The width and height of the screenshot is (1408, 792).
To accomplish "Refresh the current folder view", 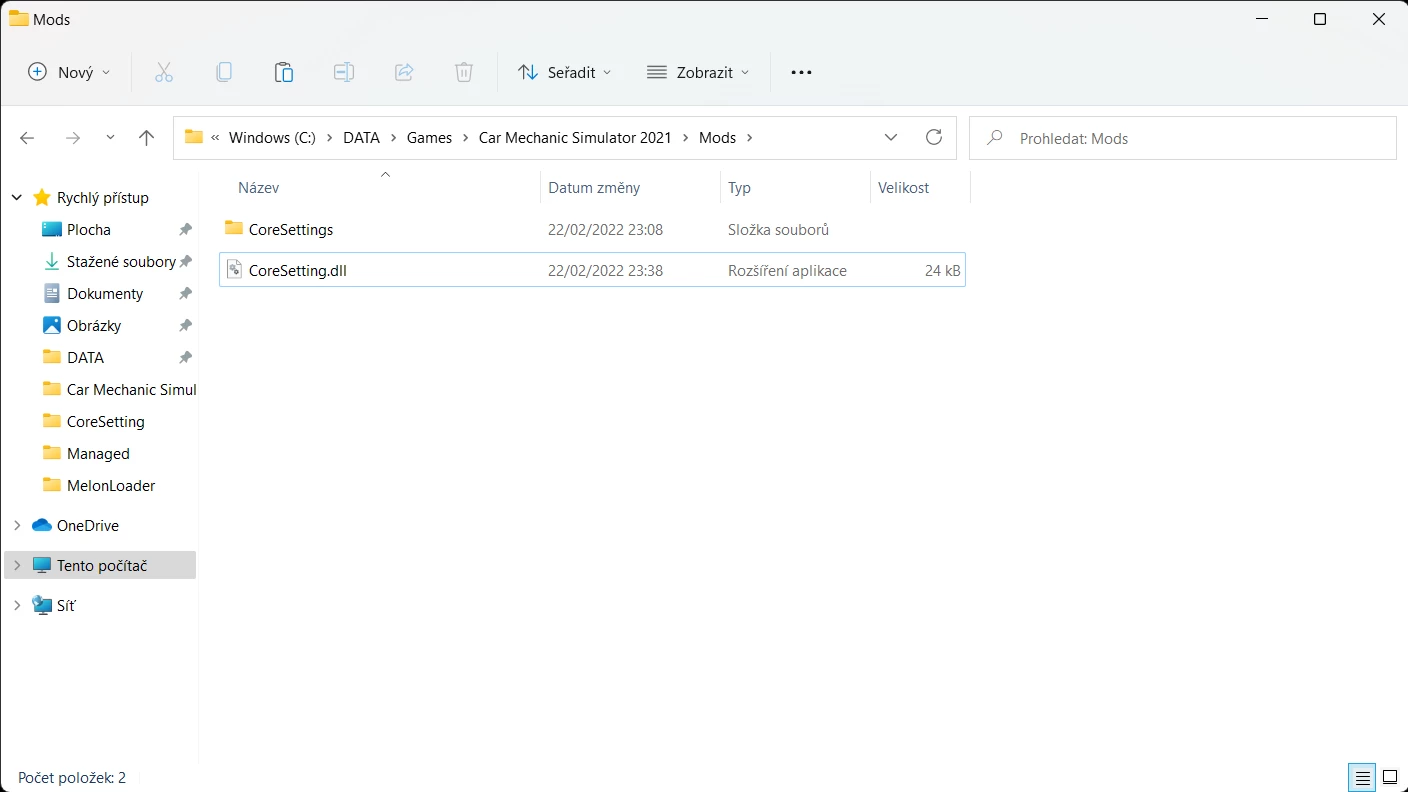I will (x=934, y=137).
